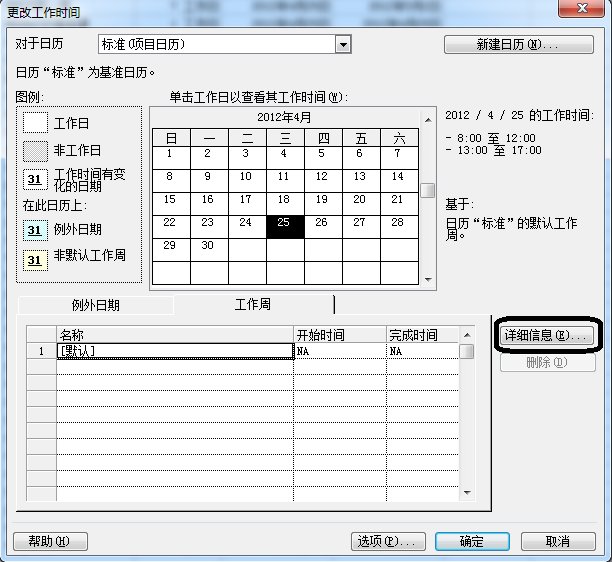The height and width of the screenshot is (562, 612).
Task: Select April 5 in the calendar
Action: 323,158
